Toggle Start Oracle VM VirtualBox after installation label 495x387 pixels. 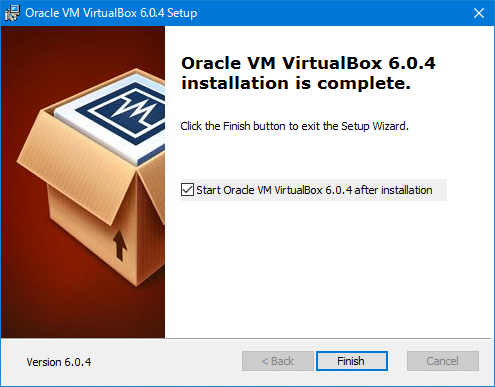(x=314, y=190)
